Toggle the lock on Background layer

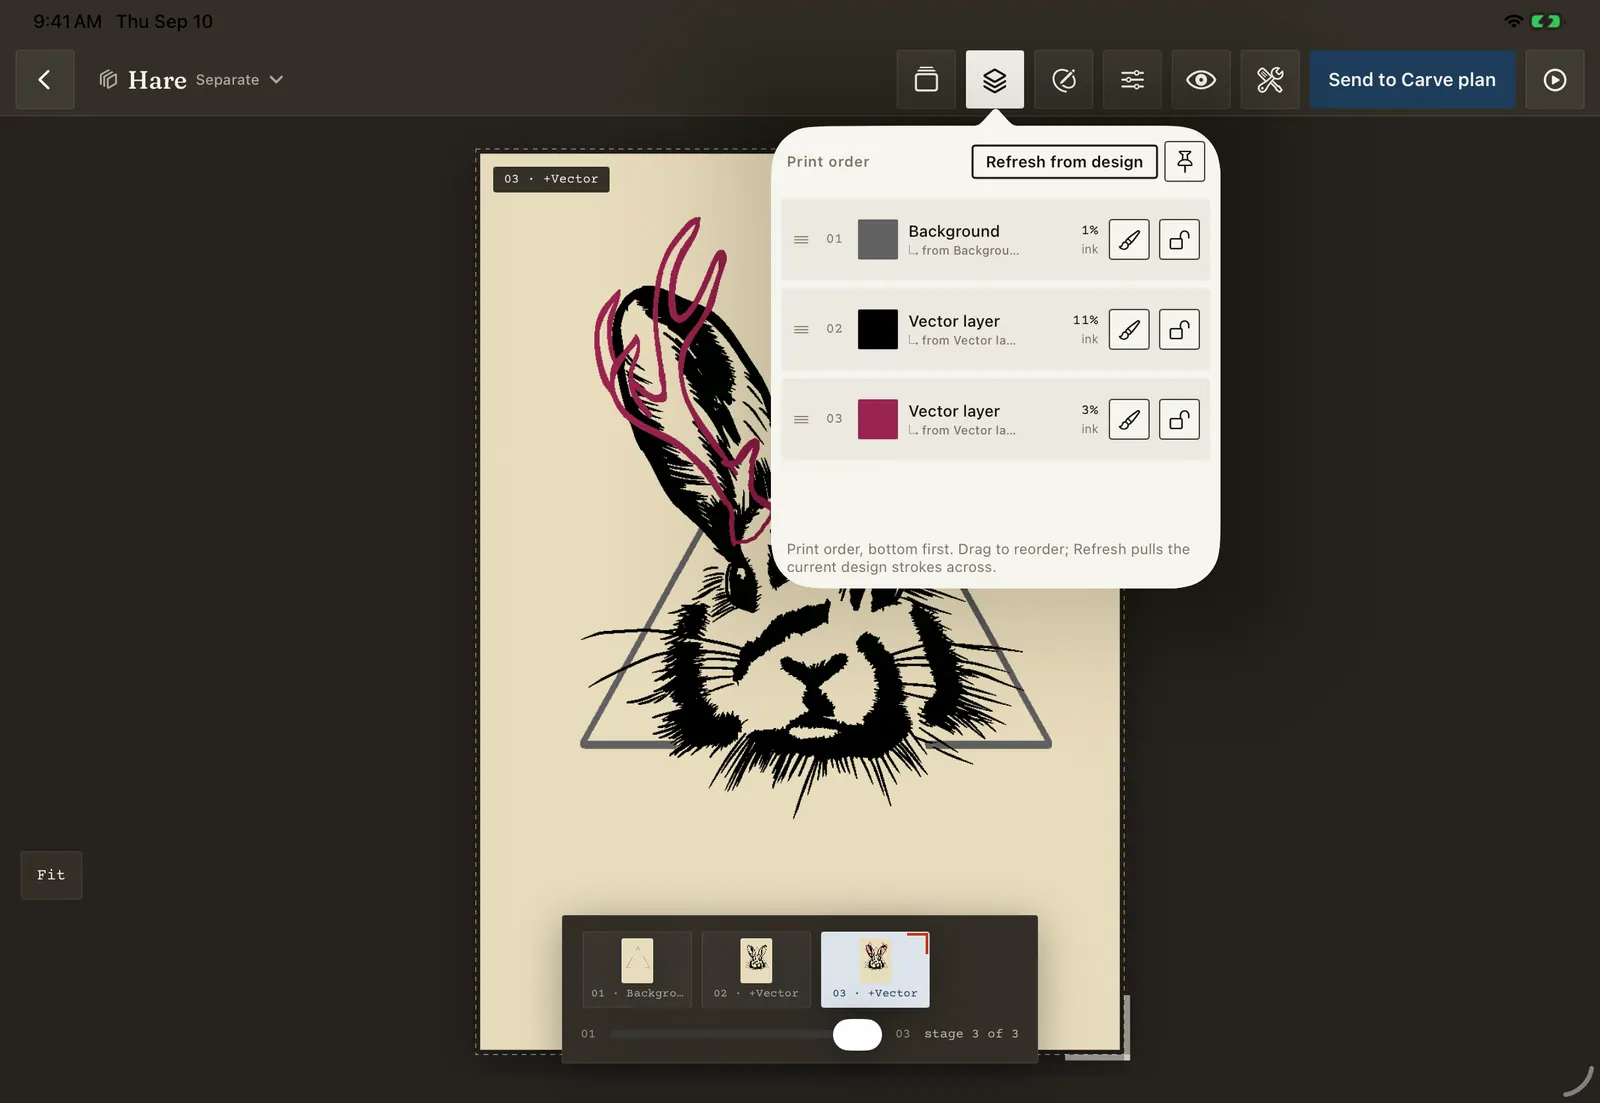coord(1179,240)
